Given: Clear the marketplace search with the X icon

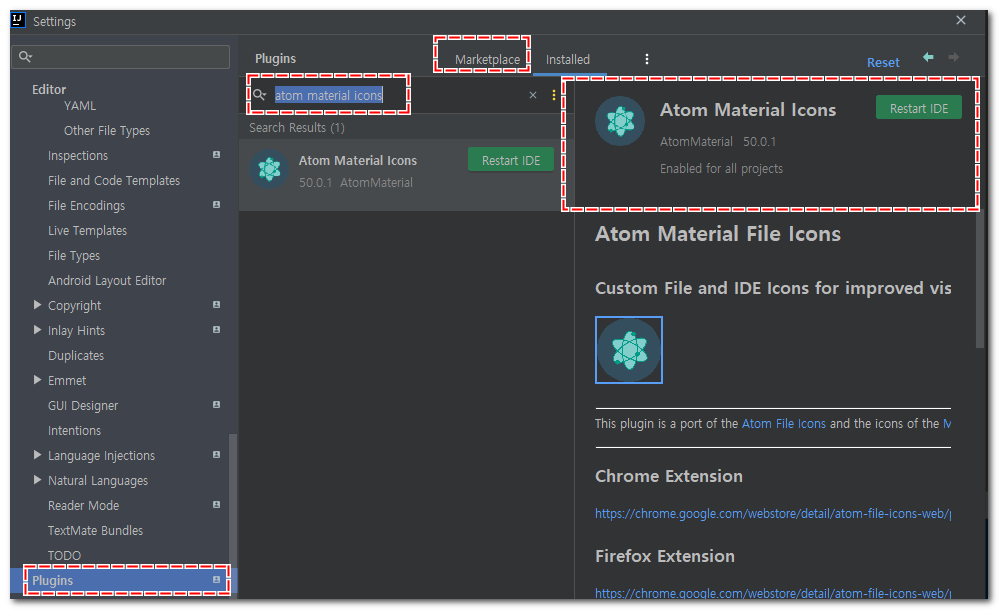Looking at the screenshot, I should tap(532, 93).
